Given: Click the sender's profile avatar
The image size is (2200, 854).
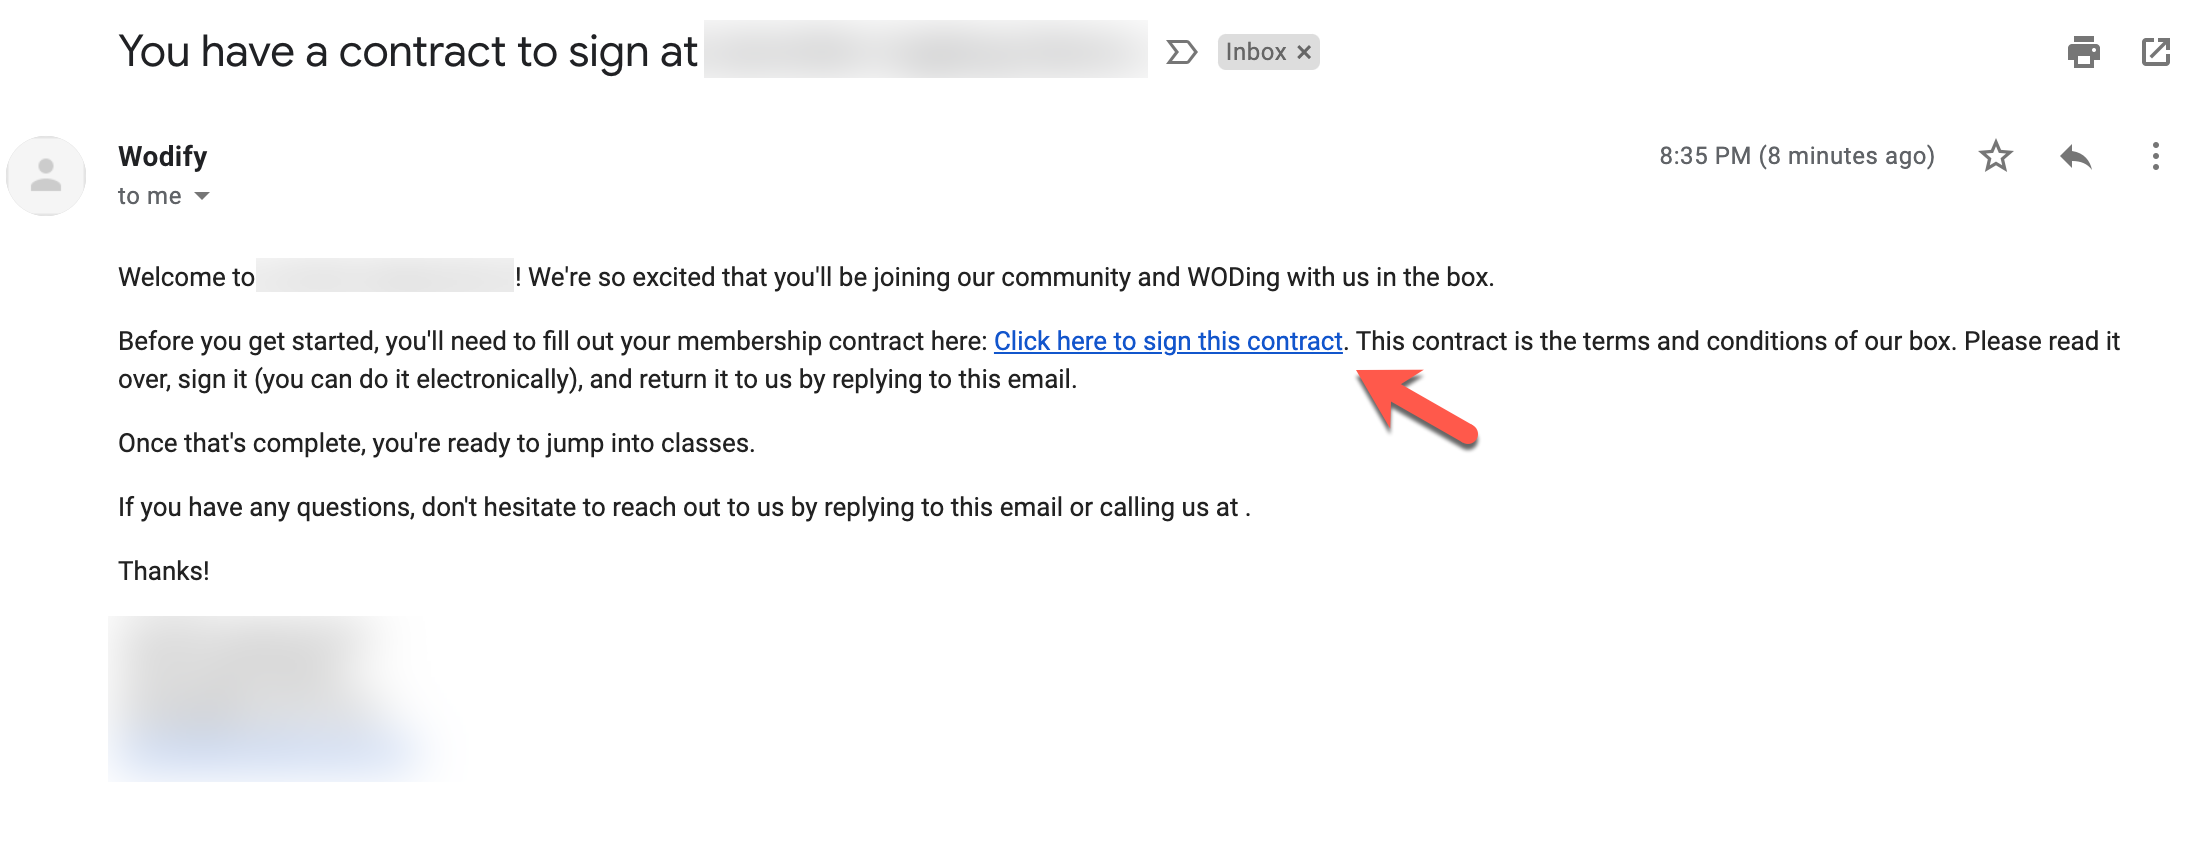Looking at the screenshot, I should point(46,176).
